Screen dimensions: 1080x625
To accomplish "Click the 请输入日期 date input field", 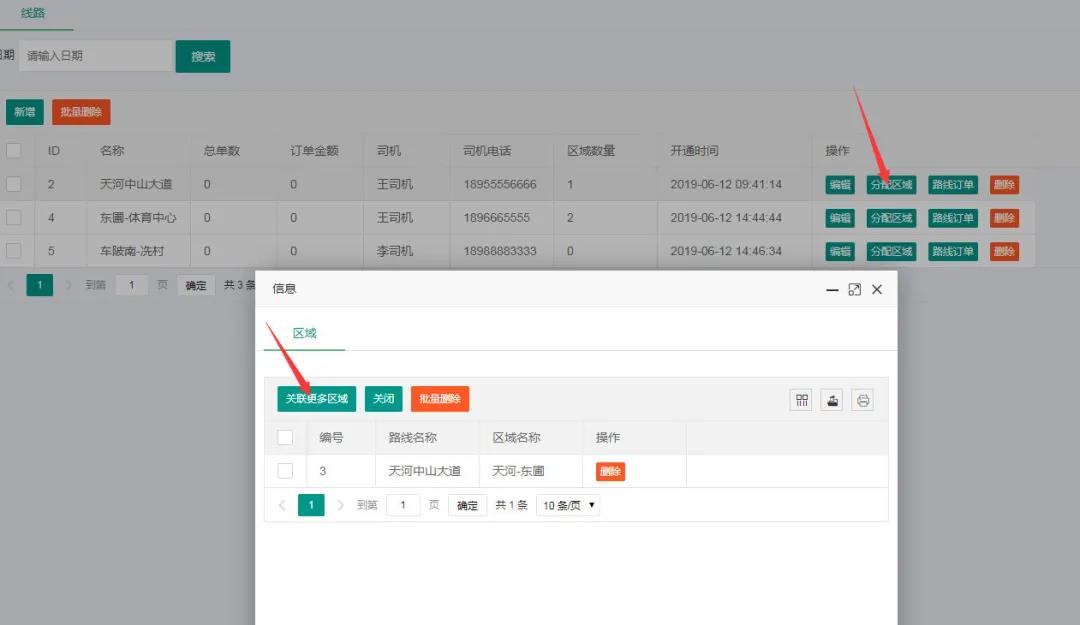I will pyautogui.click(x=95, y=56).
